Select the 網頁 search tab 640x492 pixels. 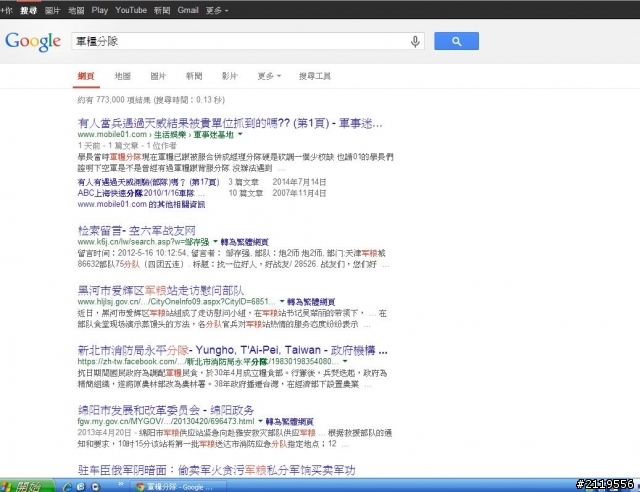click(x=86, y=76)
